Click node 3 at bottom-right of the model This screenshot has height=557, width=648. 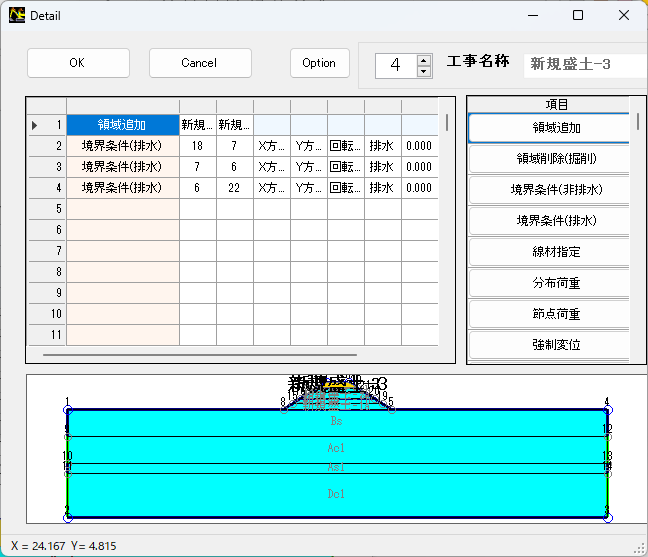[608, 517]
